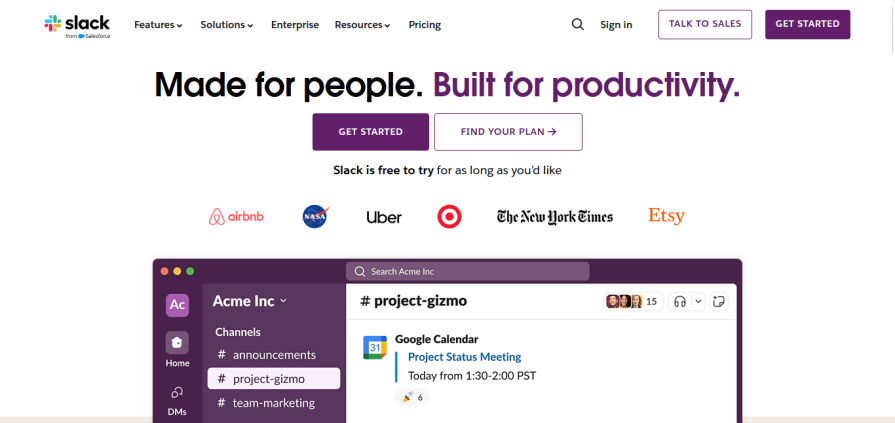Click the Acme Inc 'Ac' workspace avatar
Viewport: 895px width, 423px height.
(x=177, y=305)
